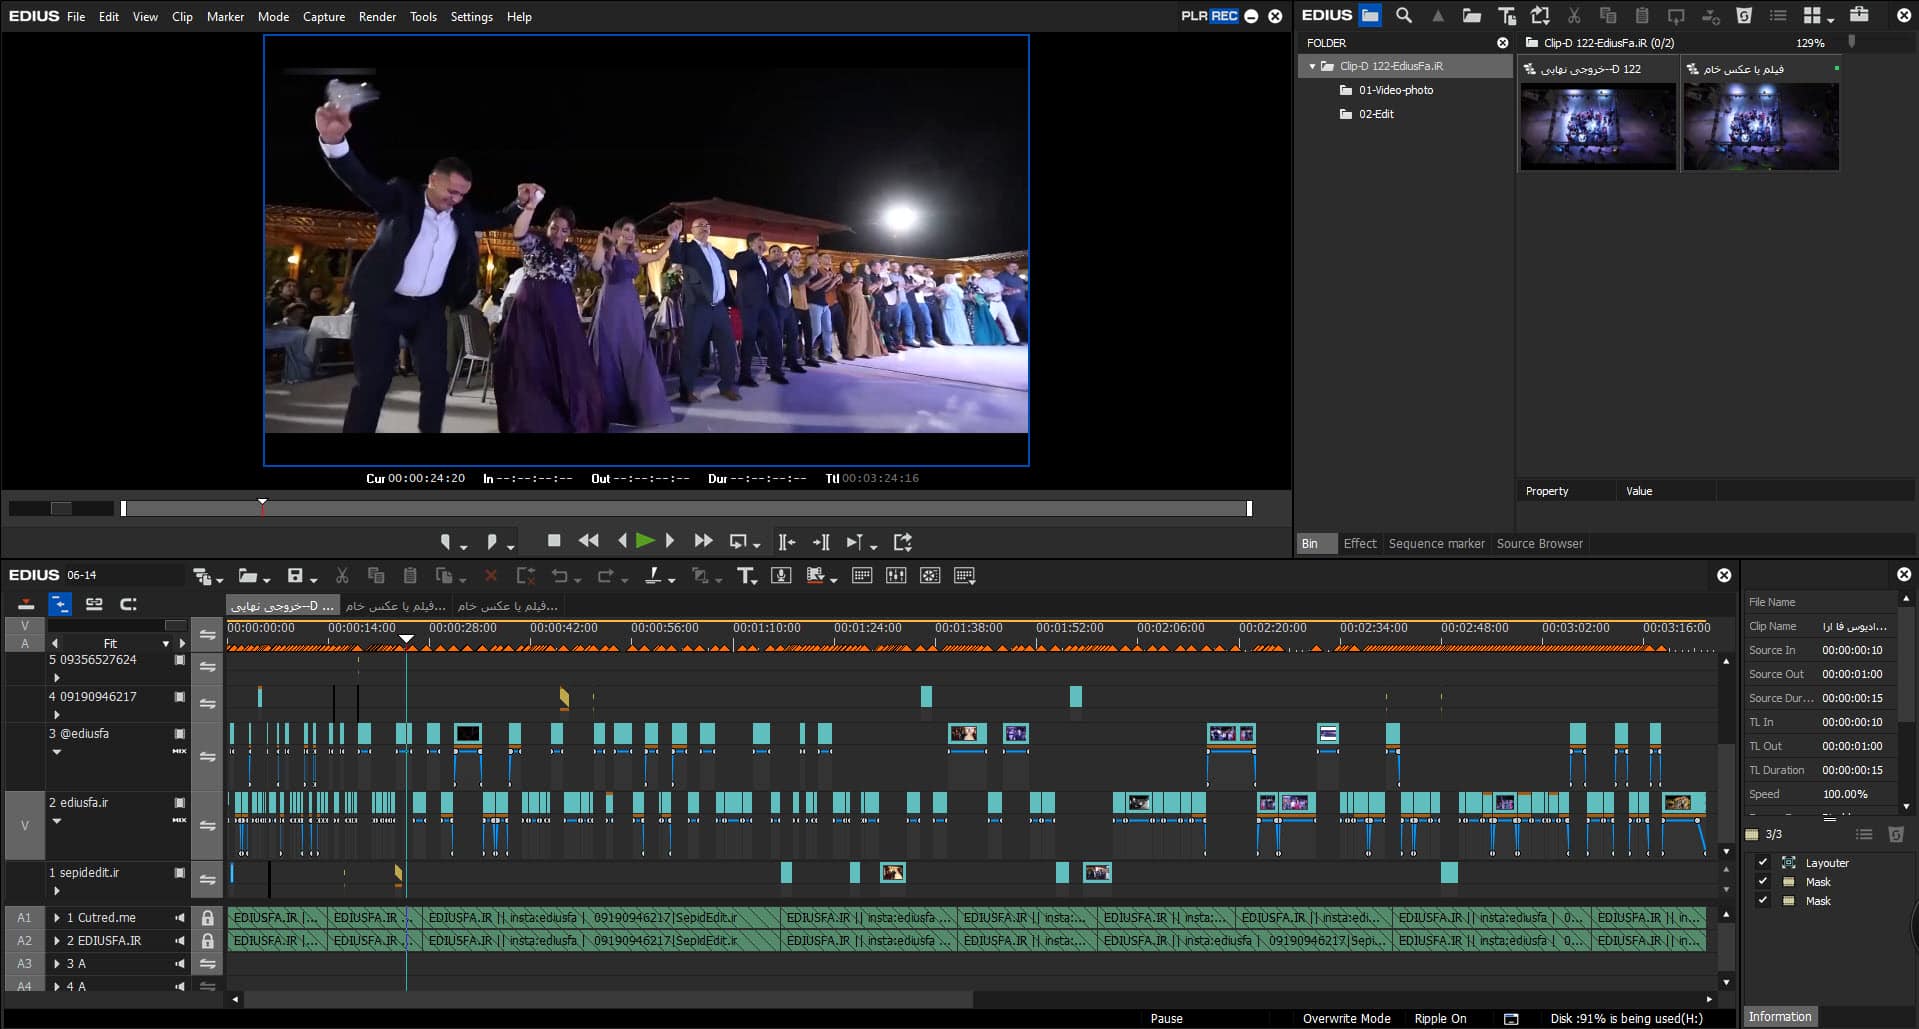Screen dimensions: 1919x1029
Task: Click the green Play button
Action: (645, 541)
